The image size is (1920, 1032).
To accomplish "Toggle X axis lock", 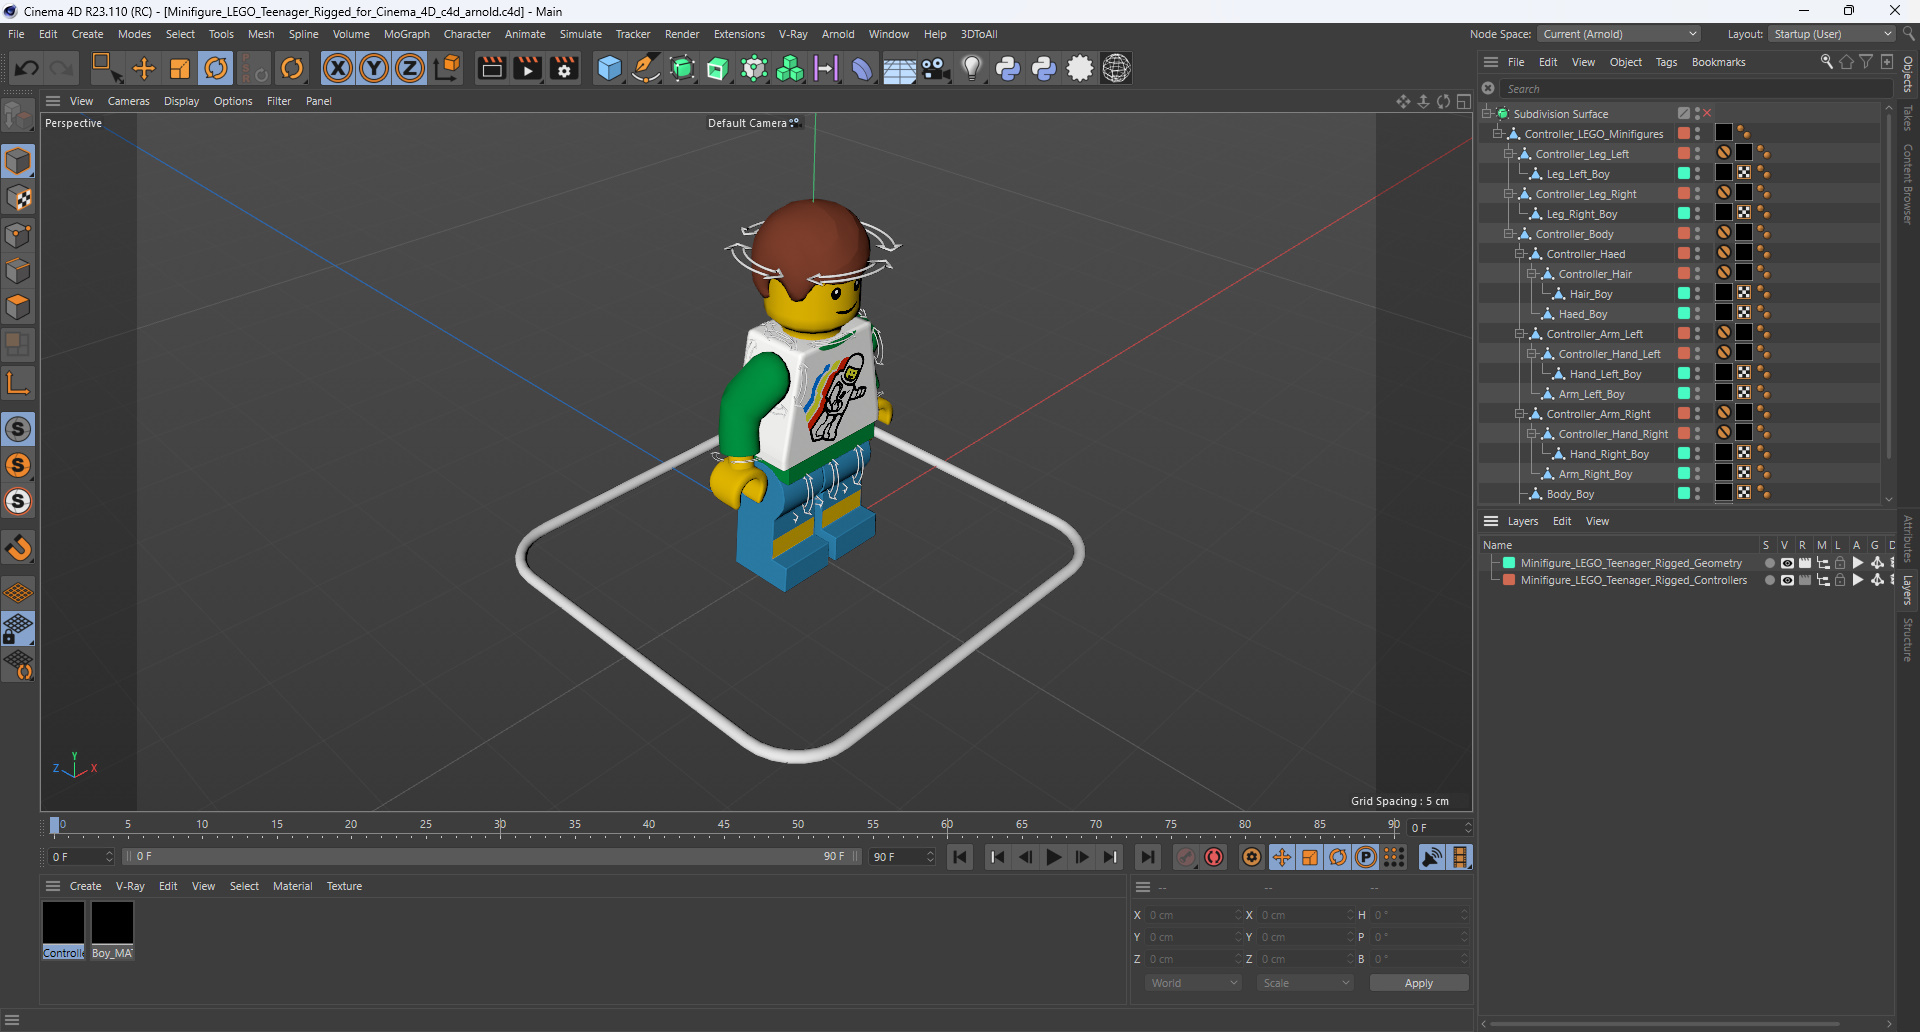I will (x=338, y=68).
